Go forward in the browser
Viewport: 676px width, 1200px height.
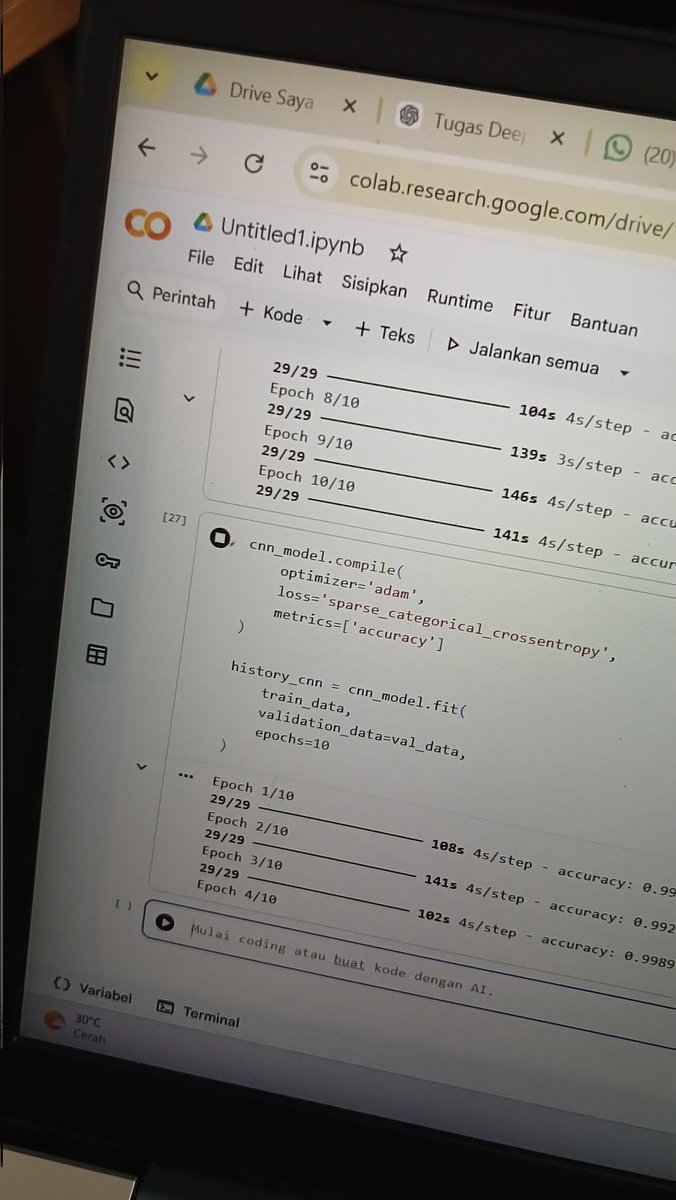click(199, 155)
